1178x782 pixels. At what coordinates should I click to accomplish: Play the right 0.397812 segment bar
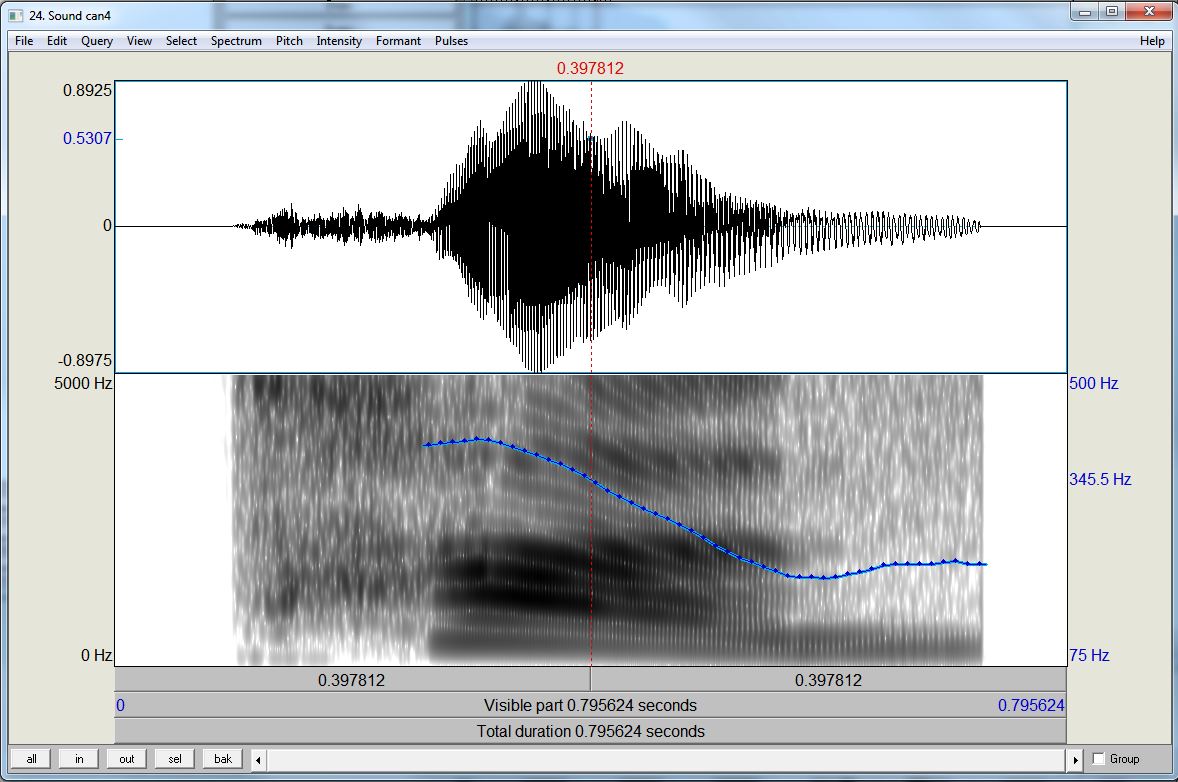pyautogui.click(x=828, y=680)
